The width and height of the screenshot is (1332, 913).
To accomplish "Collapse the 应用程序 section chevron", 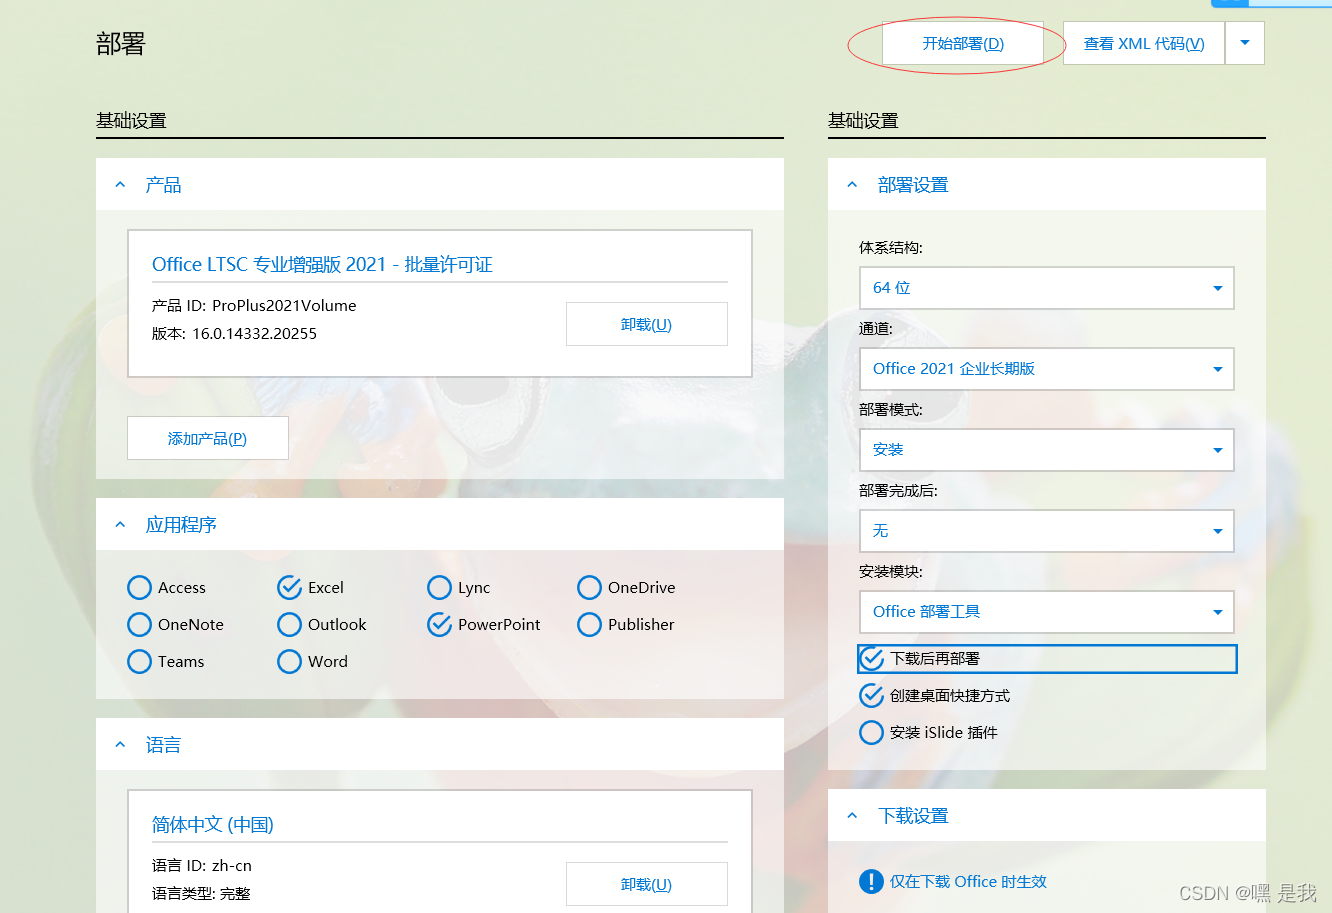I will click(121, 525).
